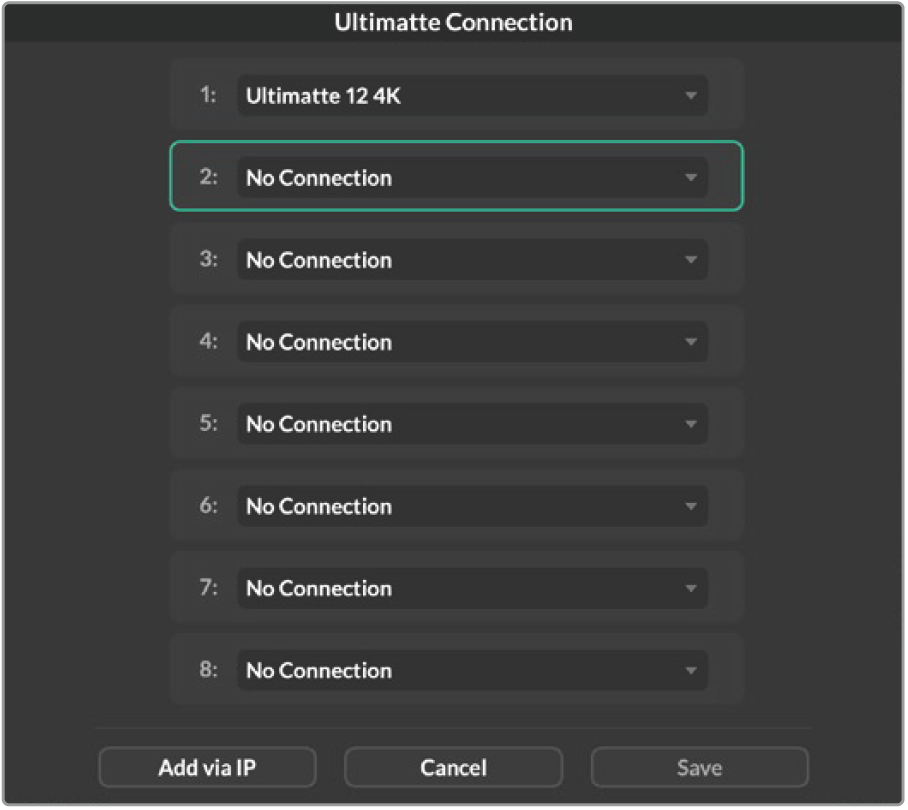Select the highlighted slot 2 row label
This screenshot has width=908, height=810.
(208, 177)
